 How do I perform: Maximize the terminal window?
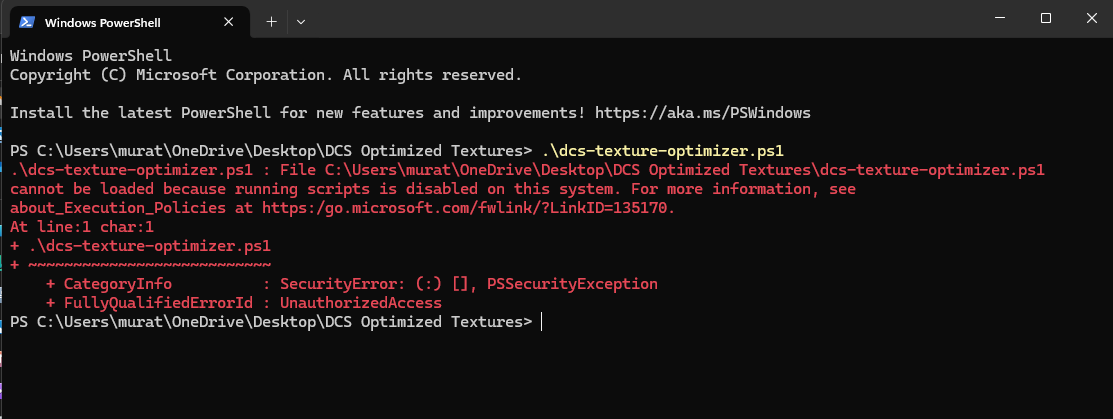[1046, 18]
